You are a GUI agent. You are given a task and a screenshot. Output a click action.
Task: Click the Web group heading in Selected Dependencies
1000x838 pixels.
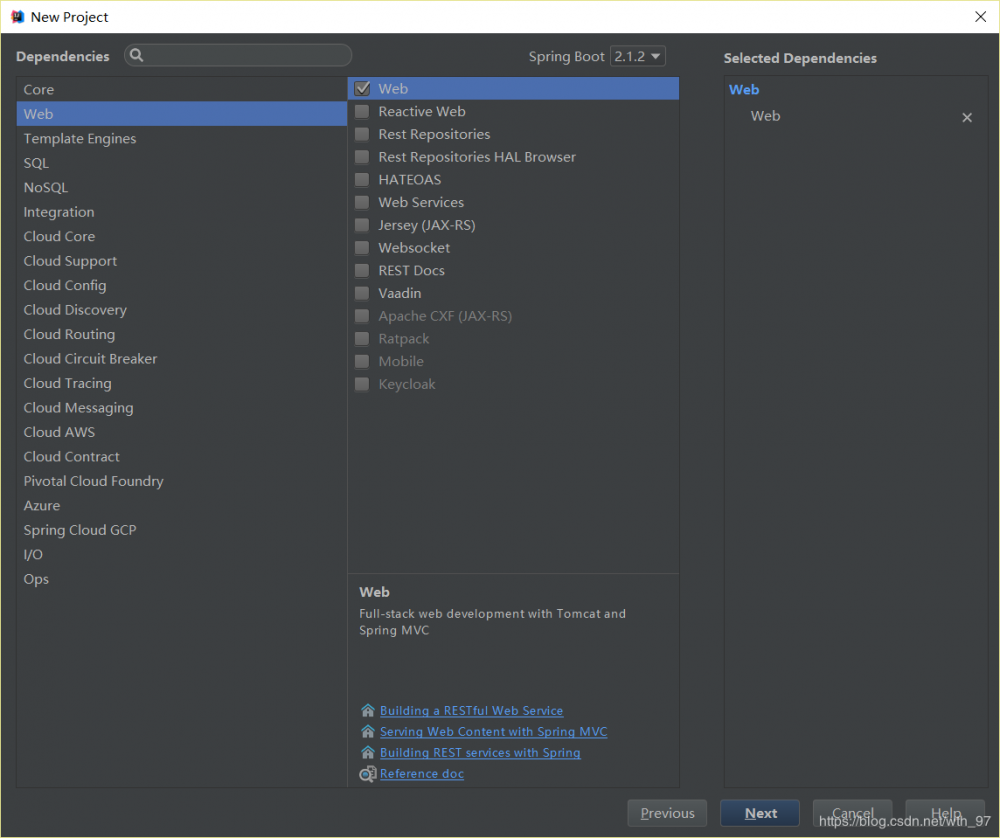[x=744, y=89]
